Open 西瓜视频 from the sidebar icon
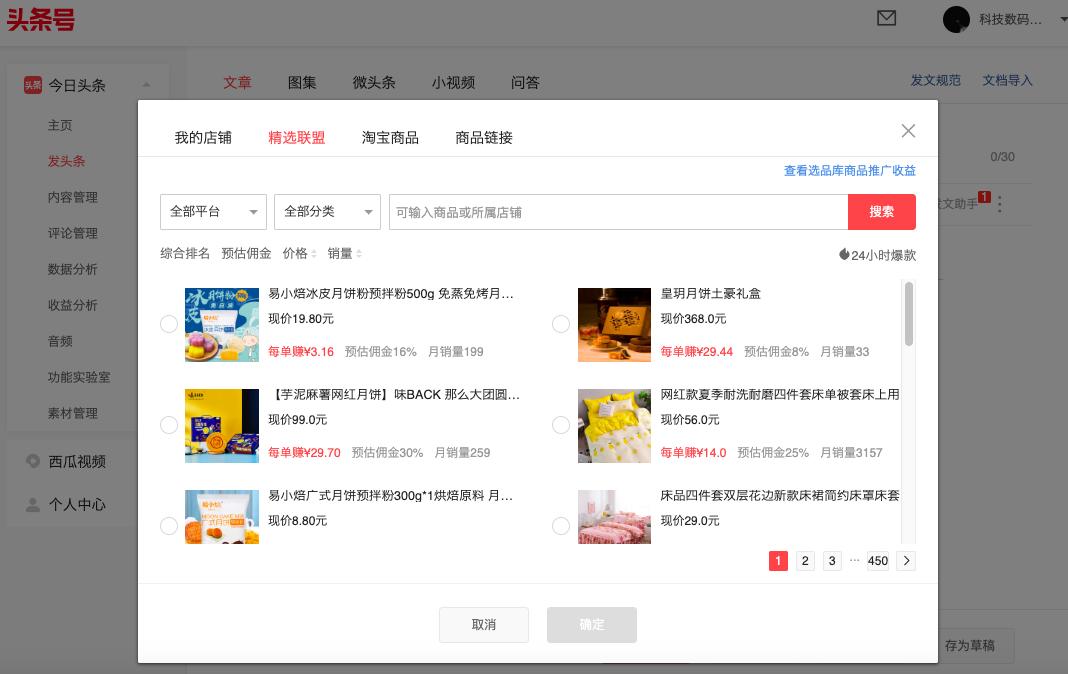The height and width of the screenshot is (674, 1068). coord(30,461)
